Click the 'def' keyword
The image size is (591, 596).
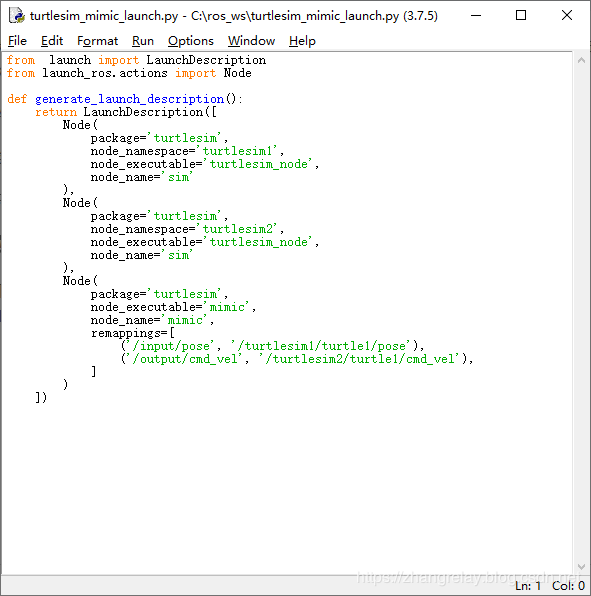click(x=17, y=99)
